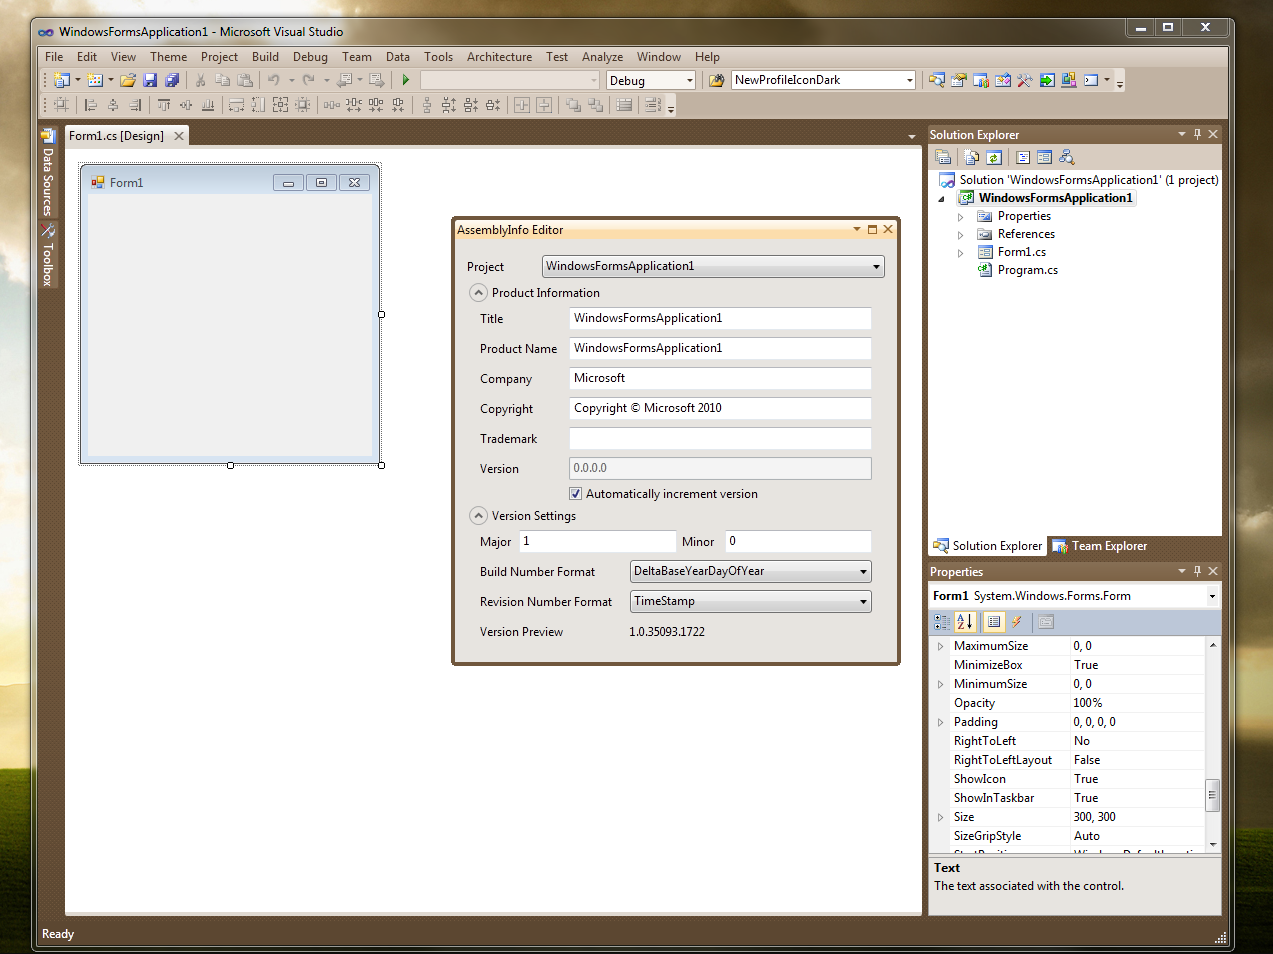
Task: Click the Title input field
Action: point(720,318)
